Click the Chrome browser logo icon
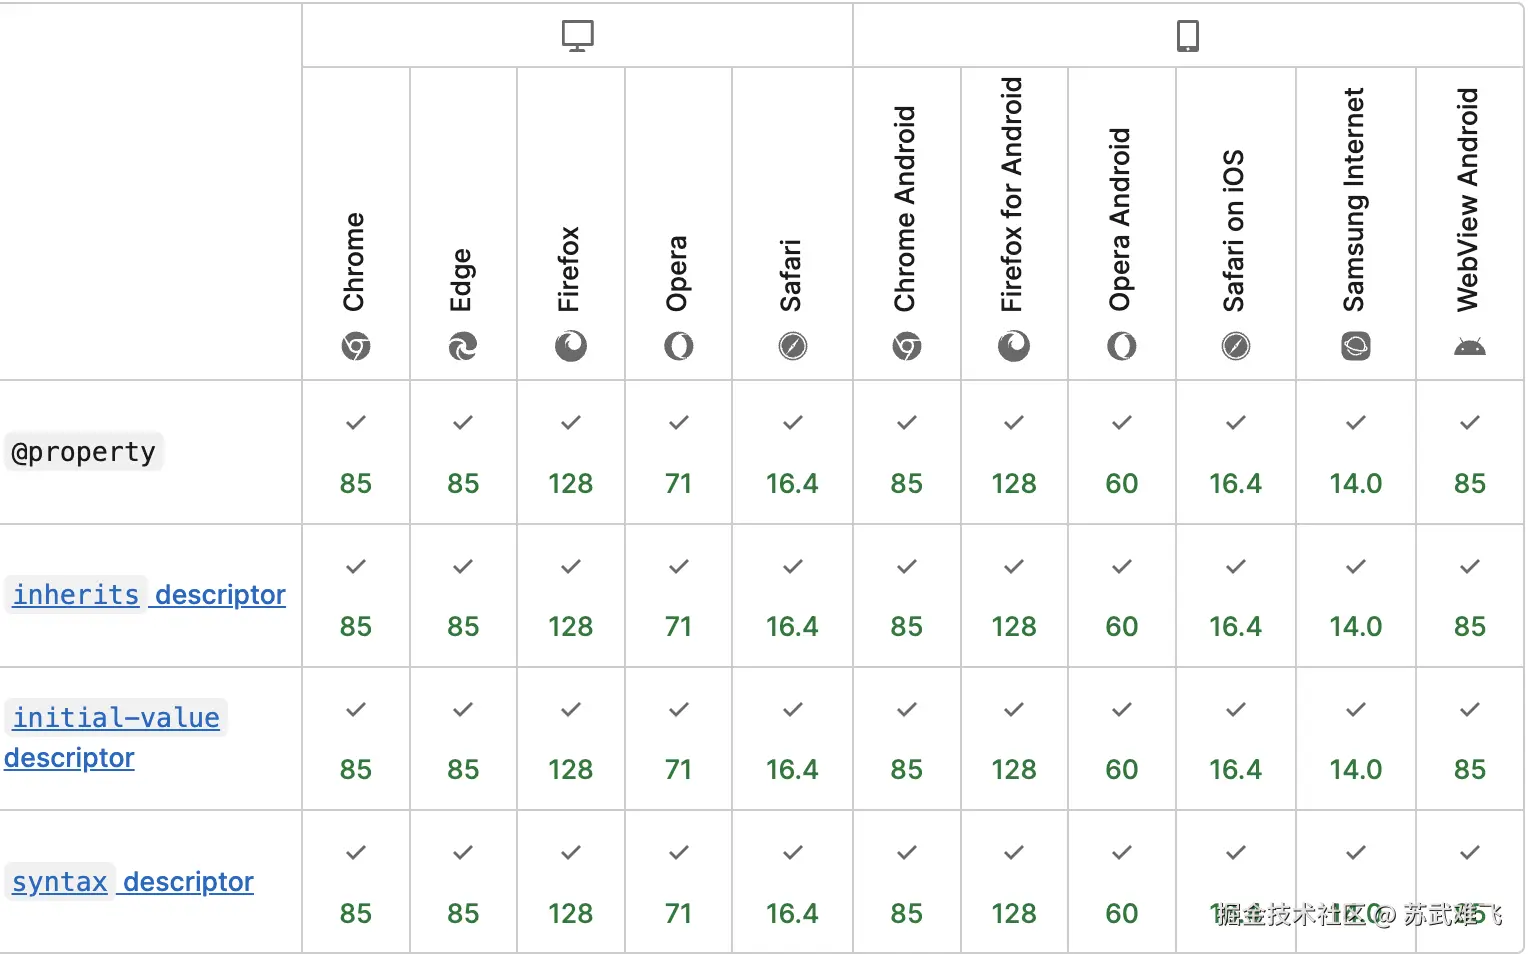Viewport: 1528px width, 954px height. tap(356, 347)
